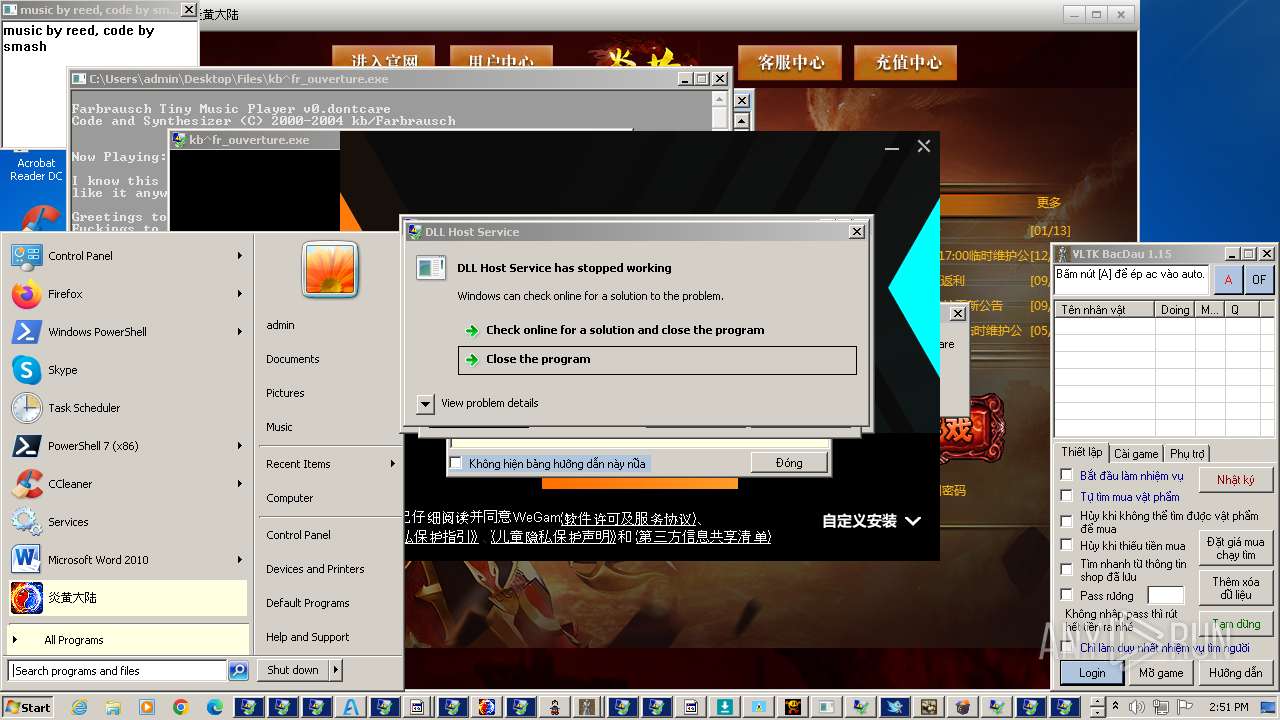Click the Đóng button
This screenshot has width=1280, height=720.
point(789,463)
